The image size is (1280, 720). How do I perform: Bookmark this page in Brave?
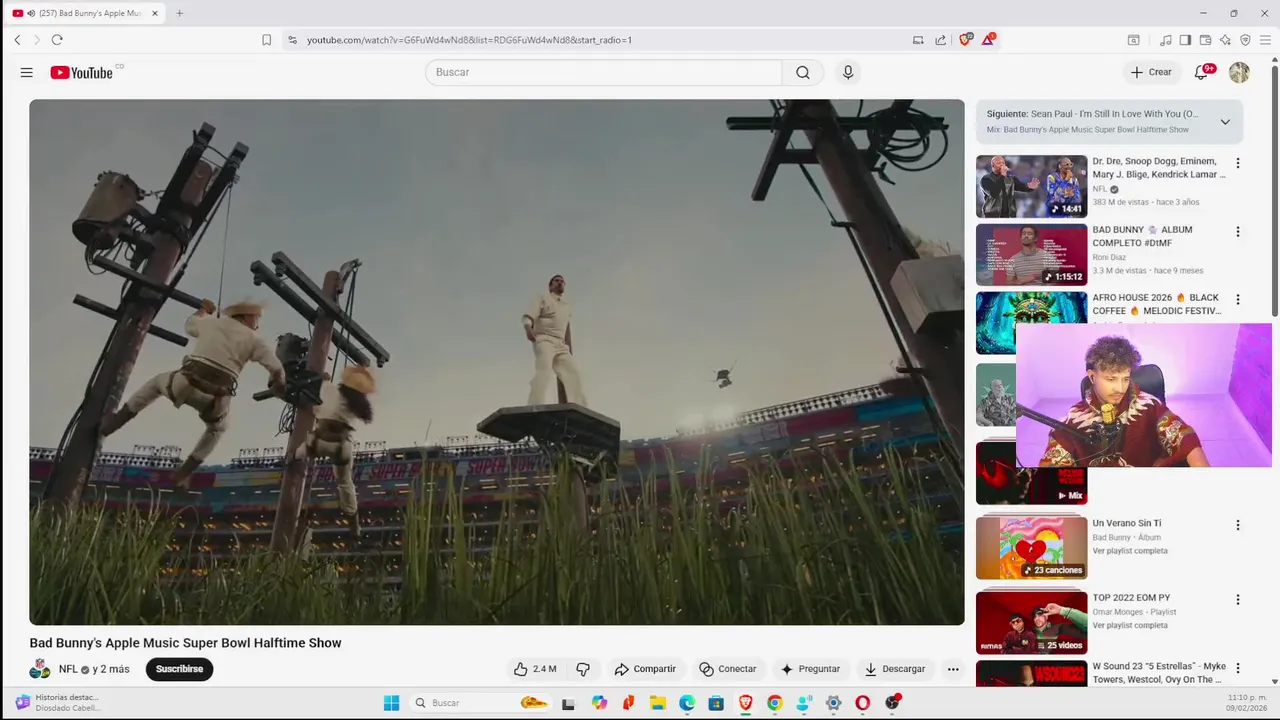266,40
